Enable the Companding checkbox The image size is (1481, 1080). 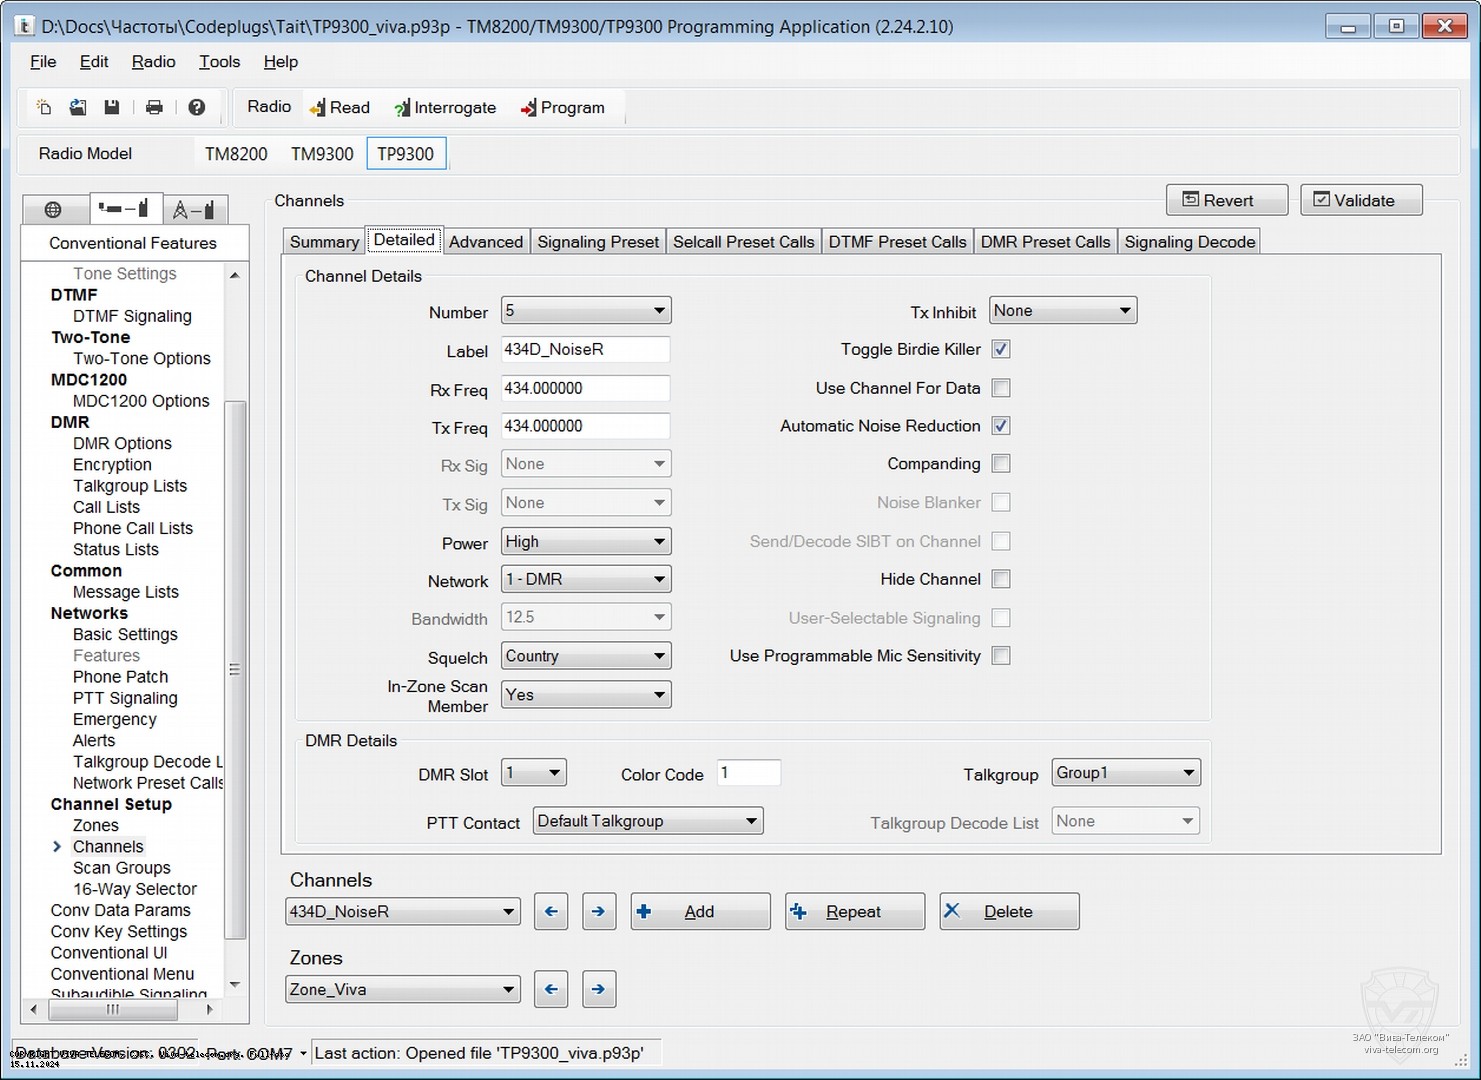click(1001, 464)
